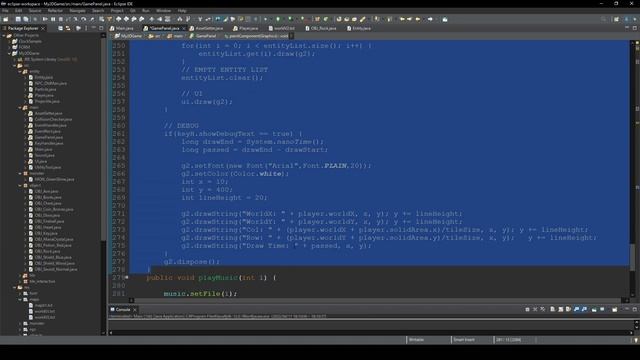Screen dimensions: 640x360
Task: Click the green Run toolbar icon
Action: [x=278, y=19]
